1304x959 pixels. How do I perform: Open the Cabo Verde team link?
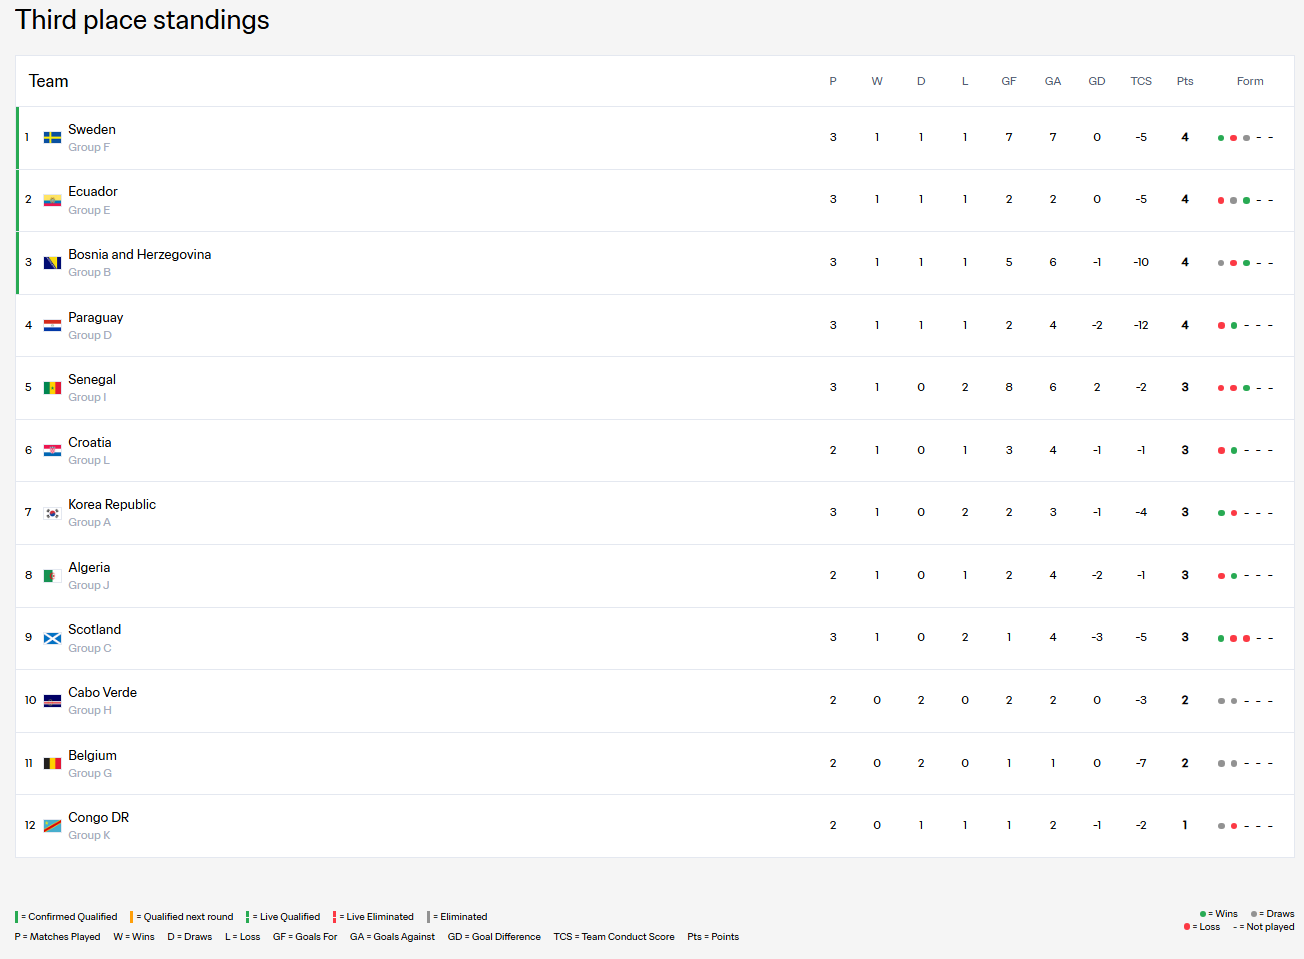(x=102, y=692)
